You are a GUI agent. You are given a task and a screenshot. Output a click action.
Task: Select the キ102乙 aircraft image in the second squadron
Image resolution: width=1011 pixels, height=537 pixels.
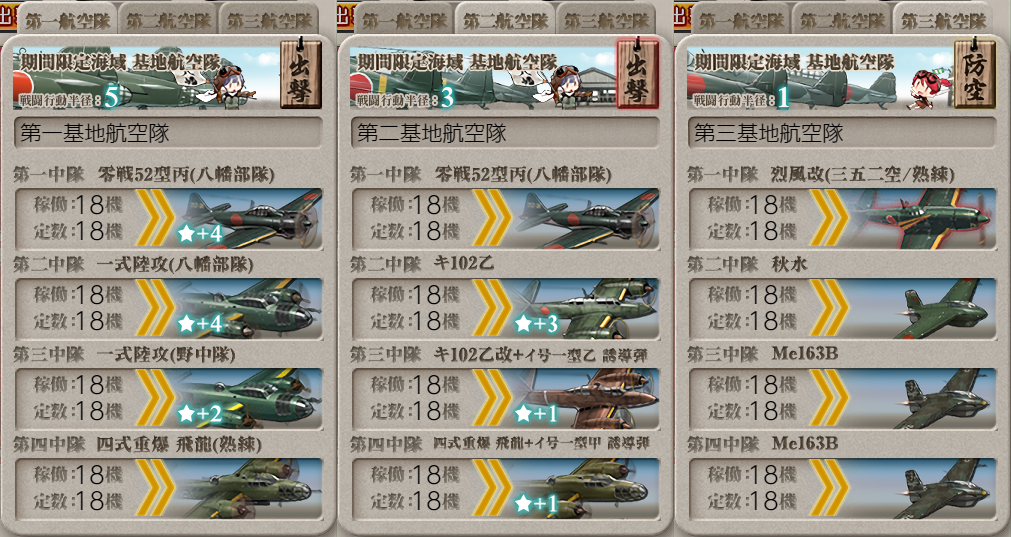[585, 308]
